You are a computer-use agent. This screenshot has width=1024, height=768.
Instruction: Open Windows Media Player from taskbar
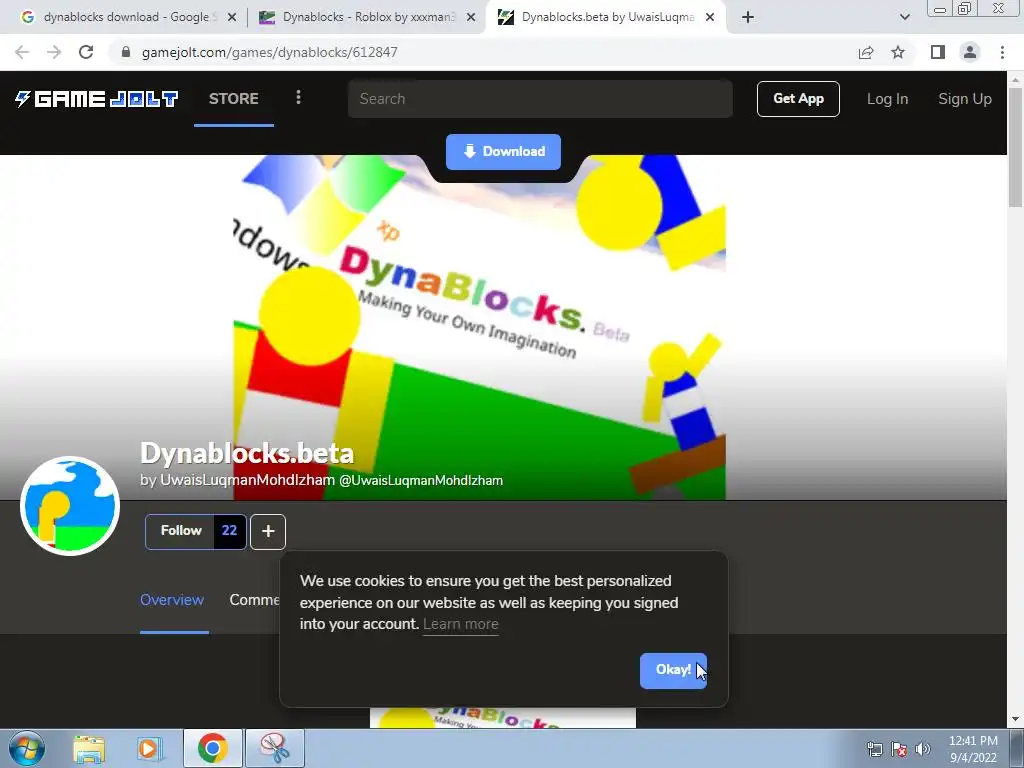click(x=149, y=748)
